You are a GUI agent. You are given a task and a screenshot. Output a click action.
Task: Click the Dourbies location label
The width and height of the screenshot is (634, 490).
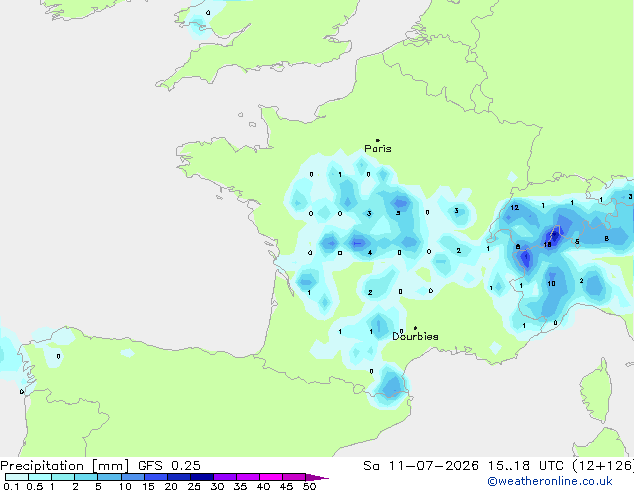tap(415, 336)
